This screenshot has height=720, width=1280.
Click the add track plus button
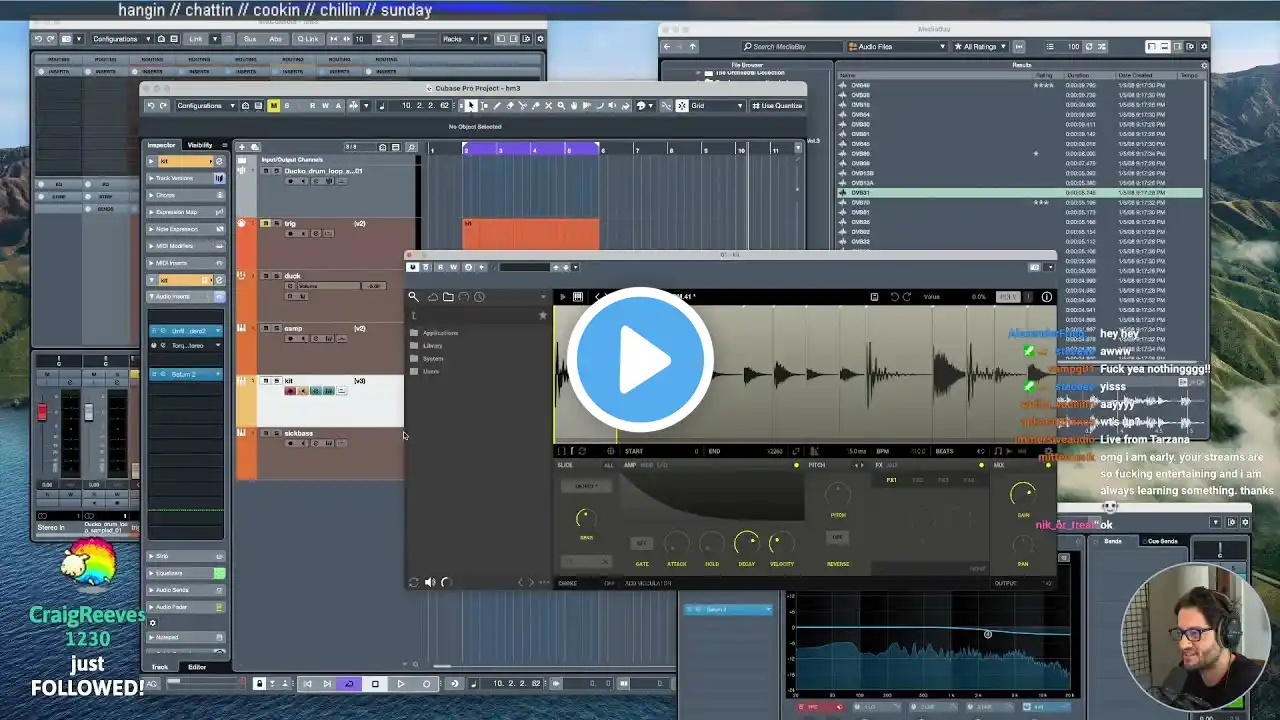(241, 147)
